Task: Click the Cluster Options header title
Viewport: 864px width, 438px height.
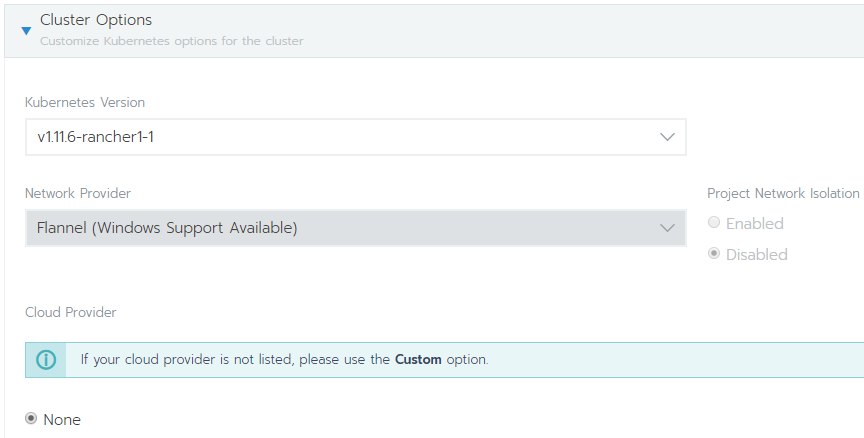Action: click(96, 20)
